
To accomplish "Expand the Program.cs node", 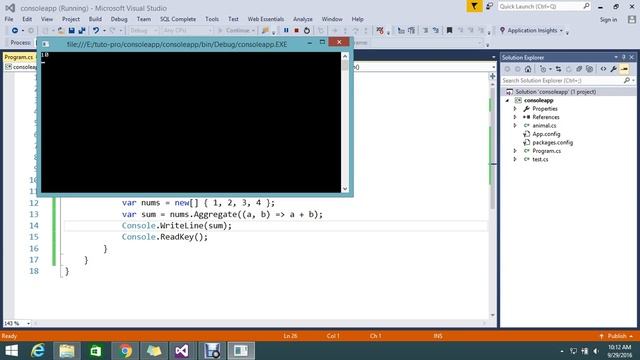I will coord(515,151).
